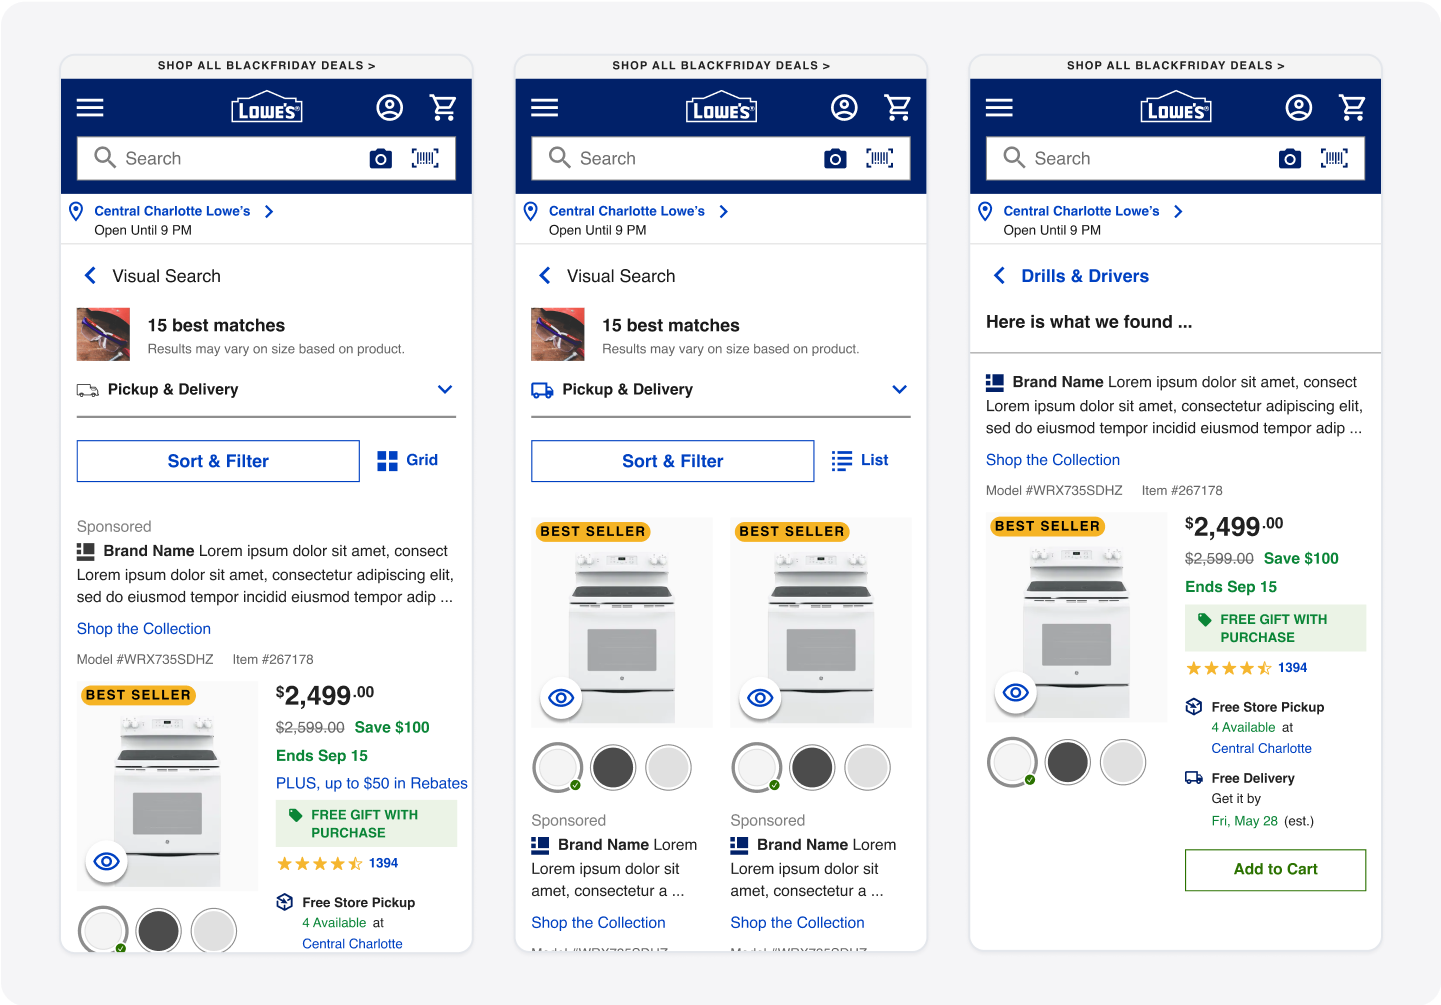This screenshot has width=1441, height=1005.
Task: Open the shopping cart on the right phone
Action: tap(1352, 108)
